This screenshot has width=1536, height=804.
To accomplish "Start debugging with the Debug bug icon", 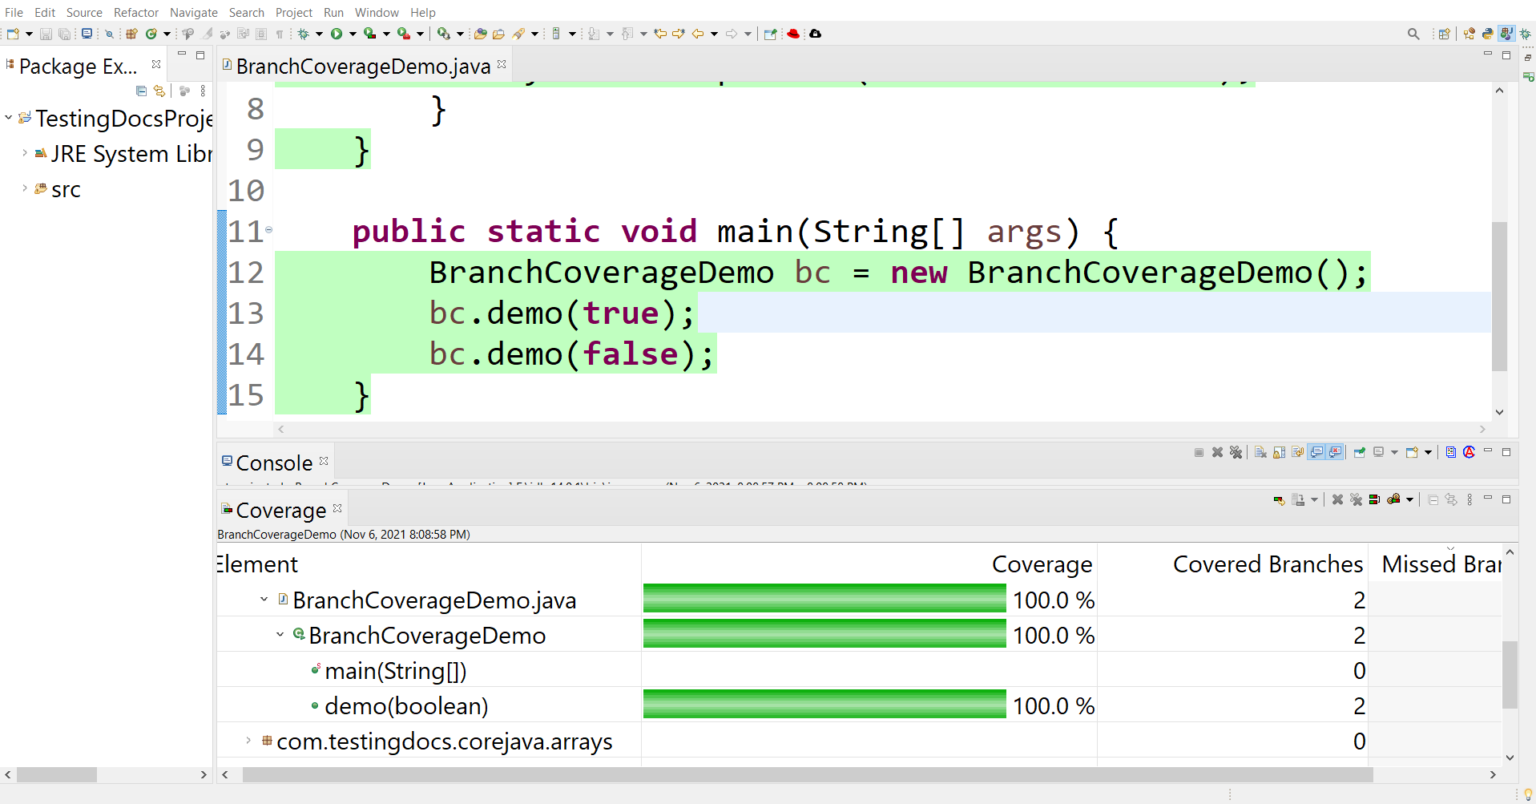I will pos(303,34).
